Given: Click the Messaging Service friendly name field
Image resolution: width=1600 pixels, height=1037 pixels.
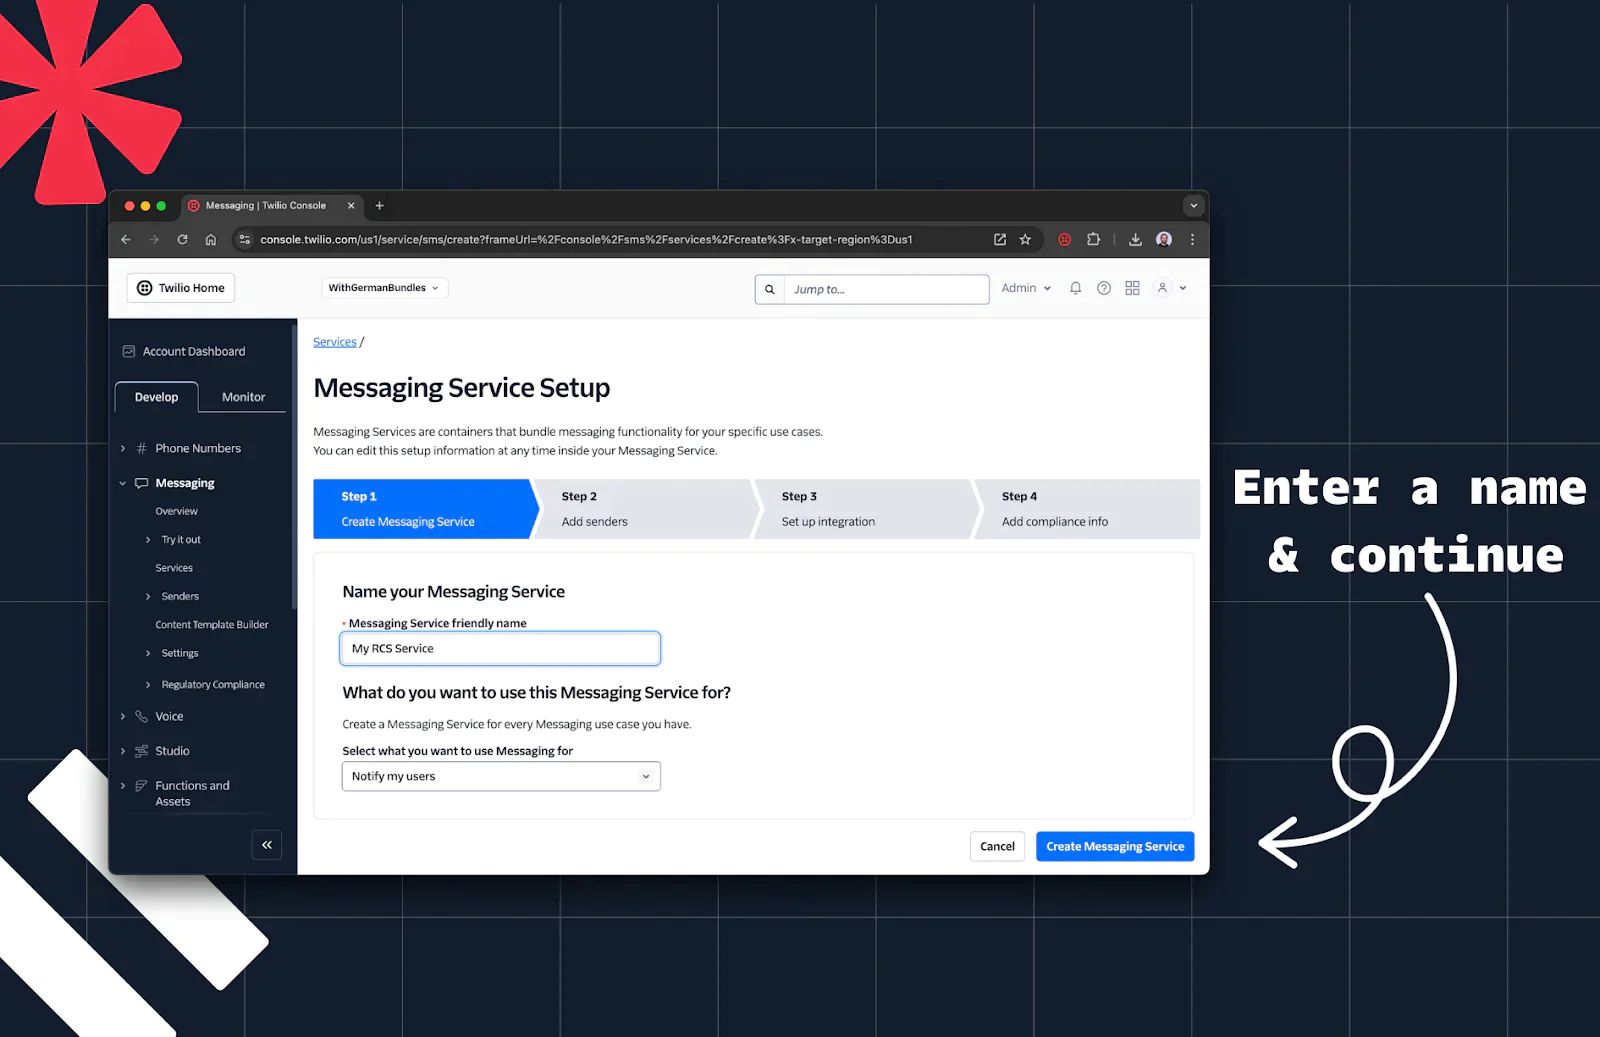Looking at the screenshot, I should (500, 649).
